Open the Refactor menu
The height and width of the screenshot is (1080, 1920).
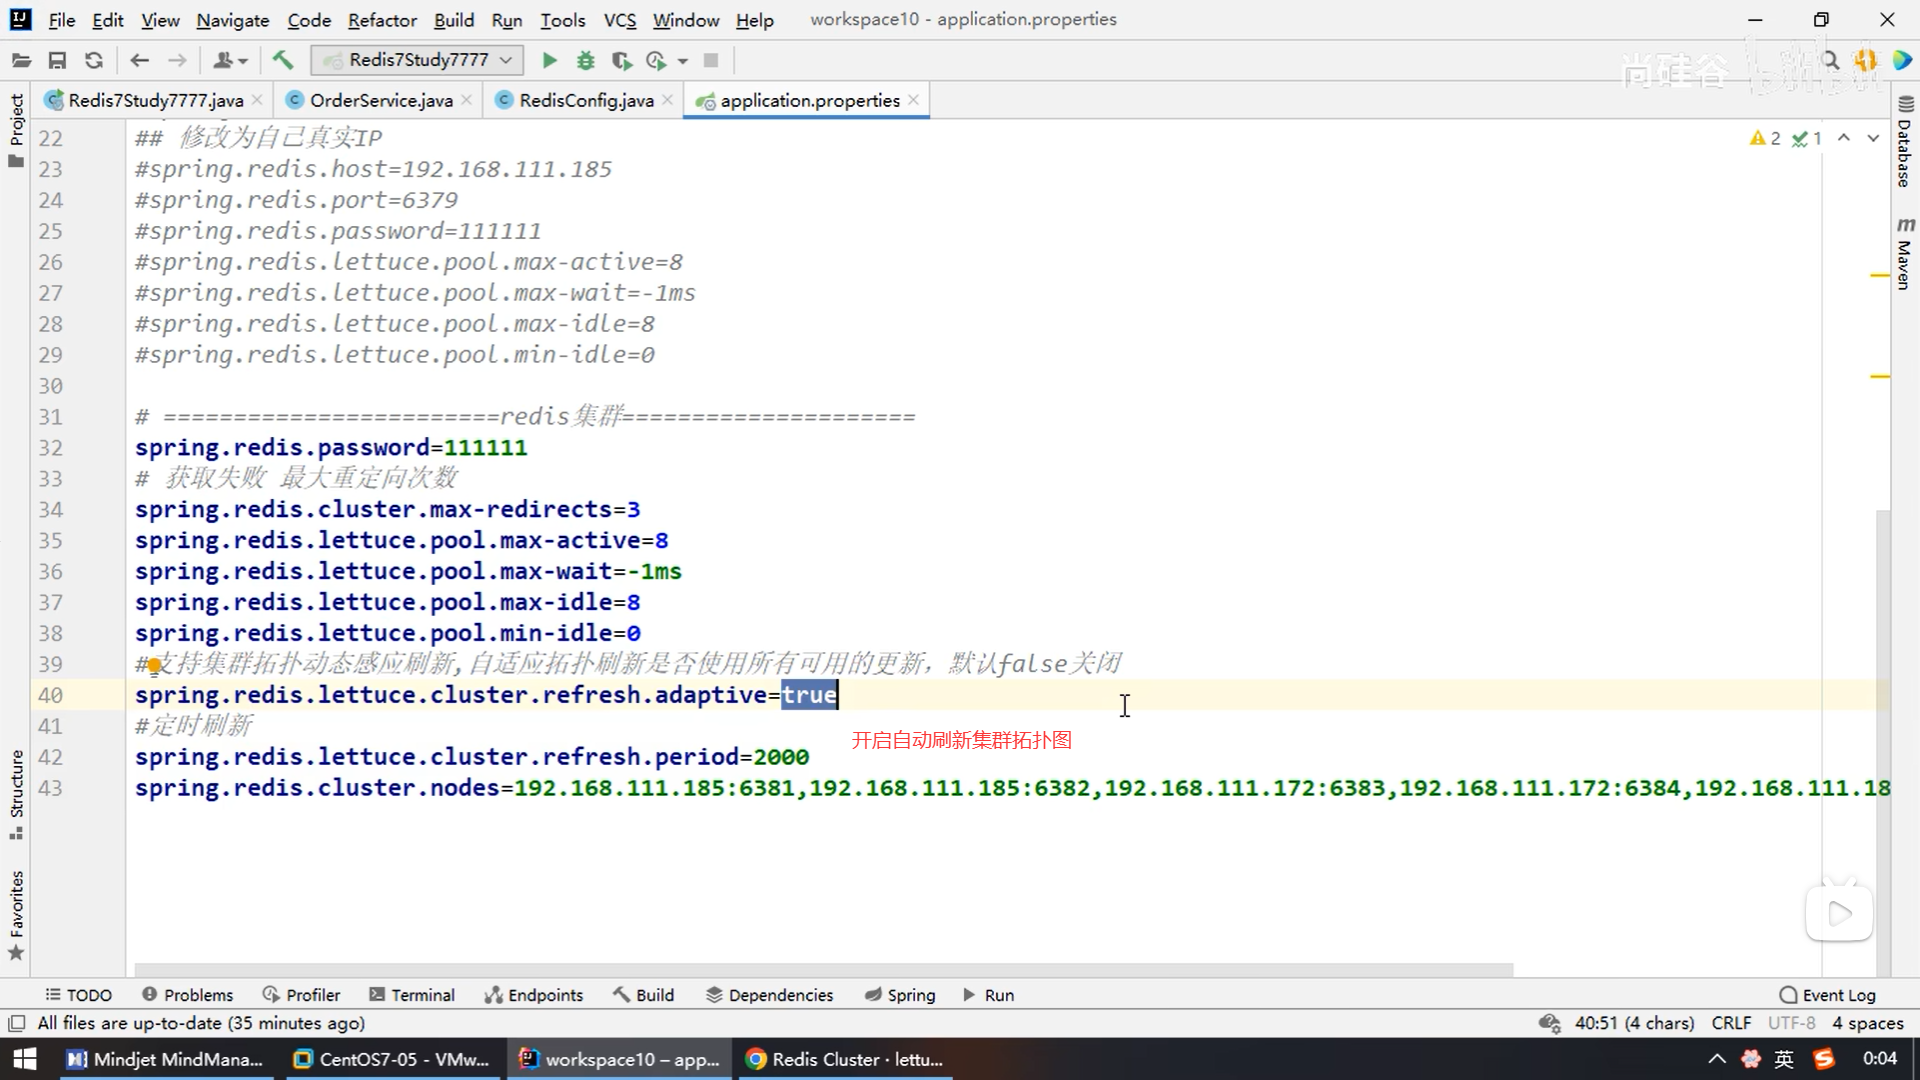pyautogui.click(x=382, y=20)
